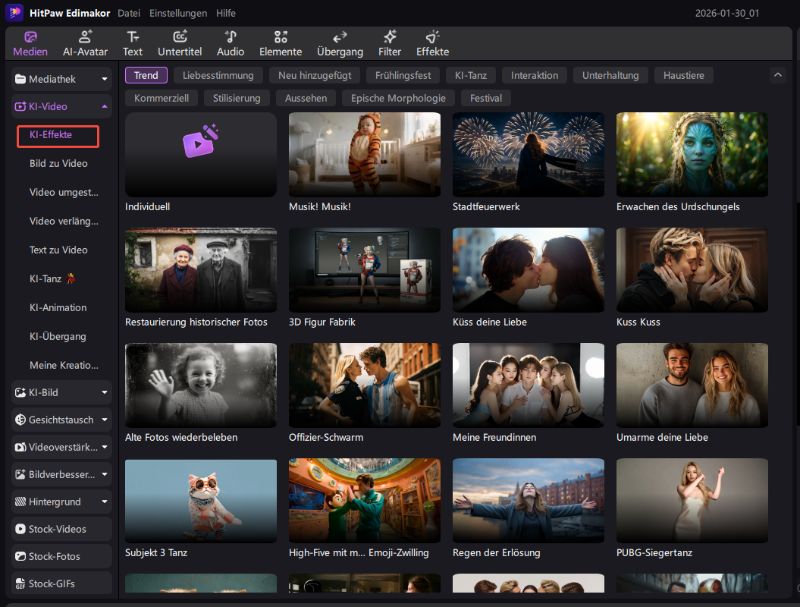
Task: Open the Effekte panel
Action: pos(432,43)
